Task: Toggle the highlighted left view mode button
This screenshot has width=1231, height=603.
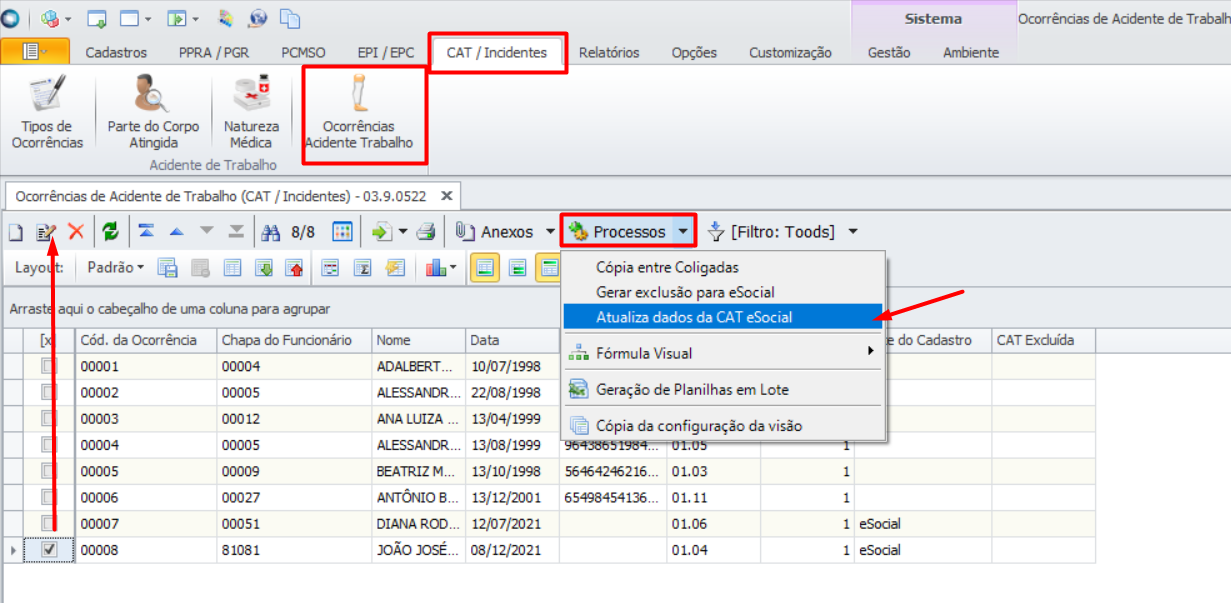Action: 485,268
